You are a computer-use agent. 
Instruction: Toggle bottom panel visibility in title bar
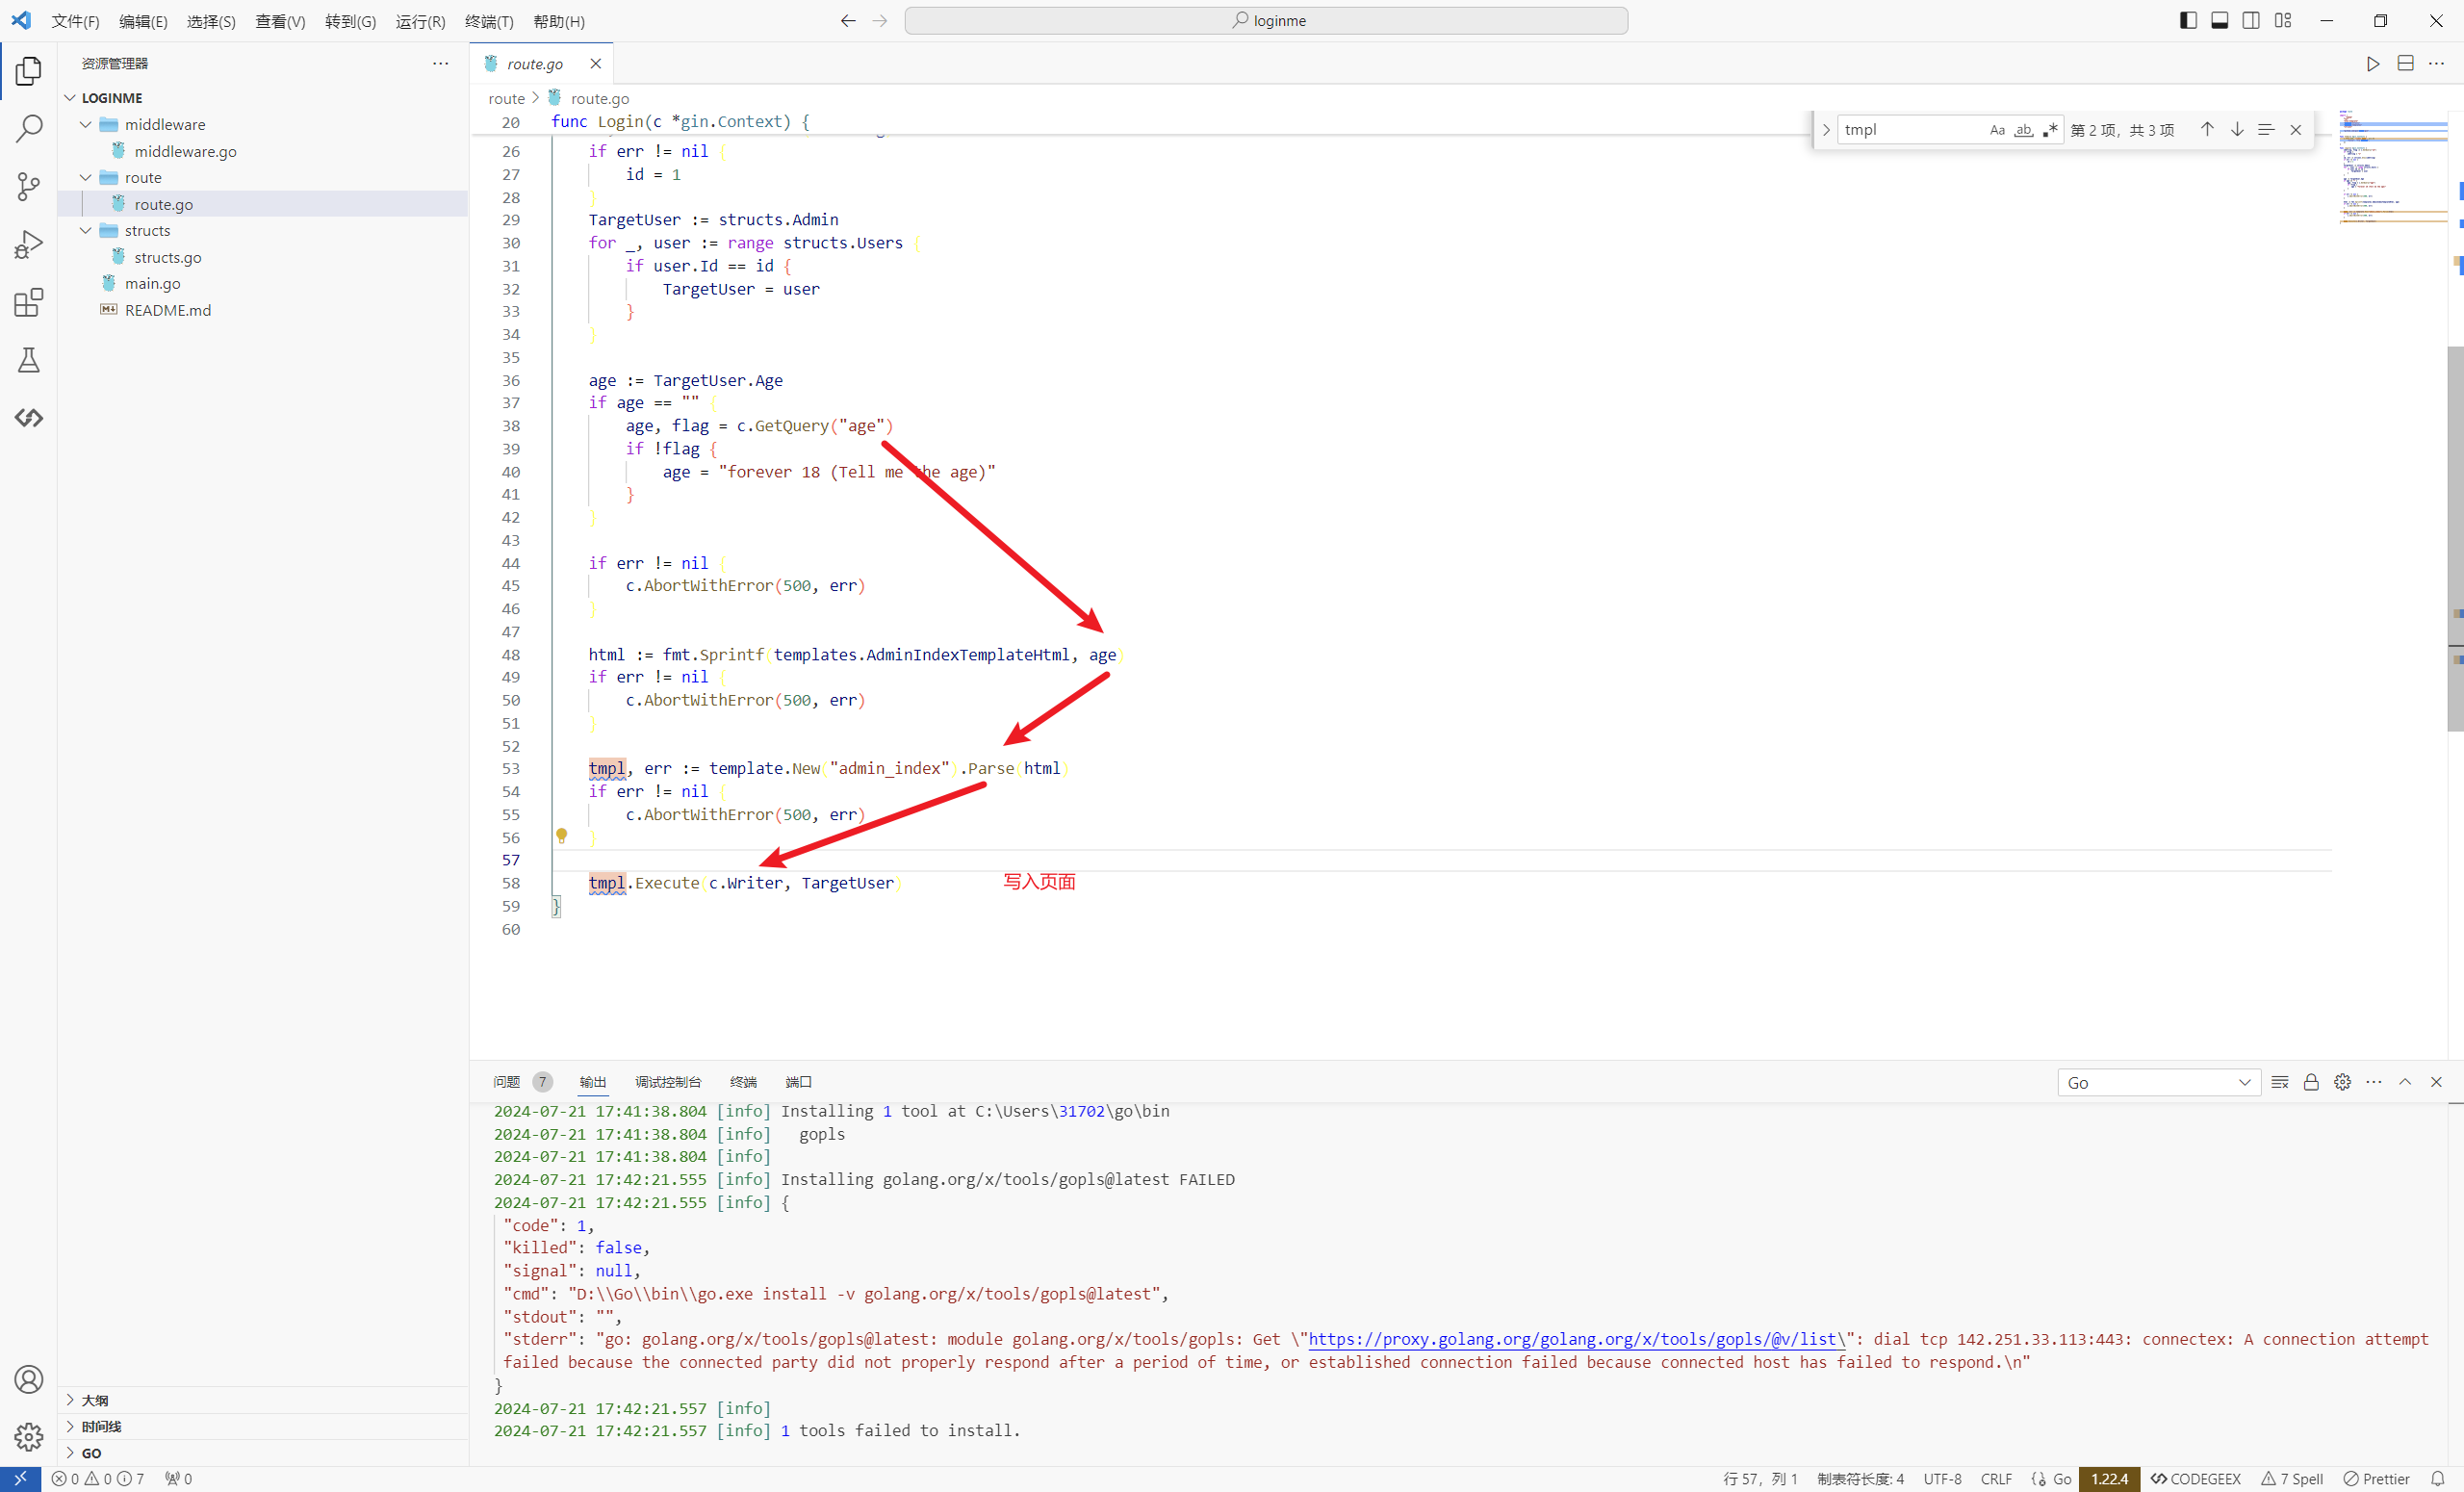click(x=2219, y=21)
